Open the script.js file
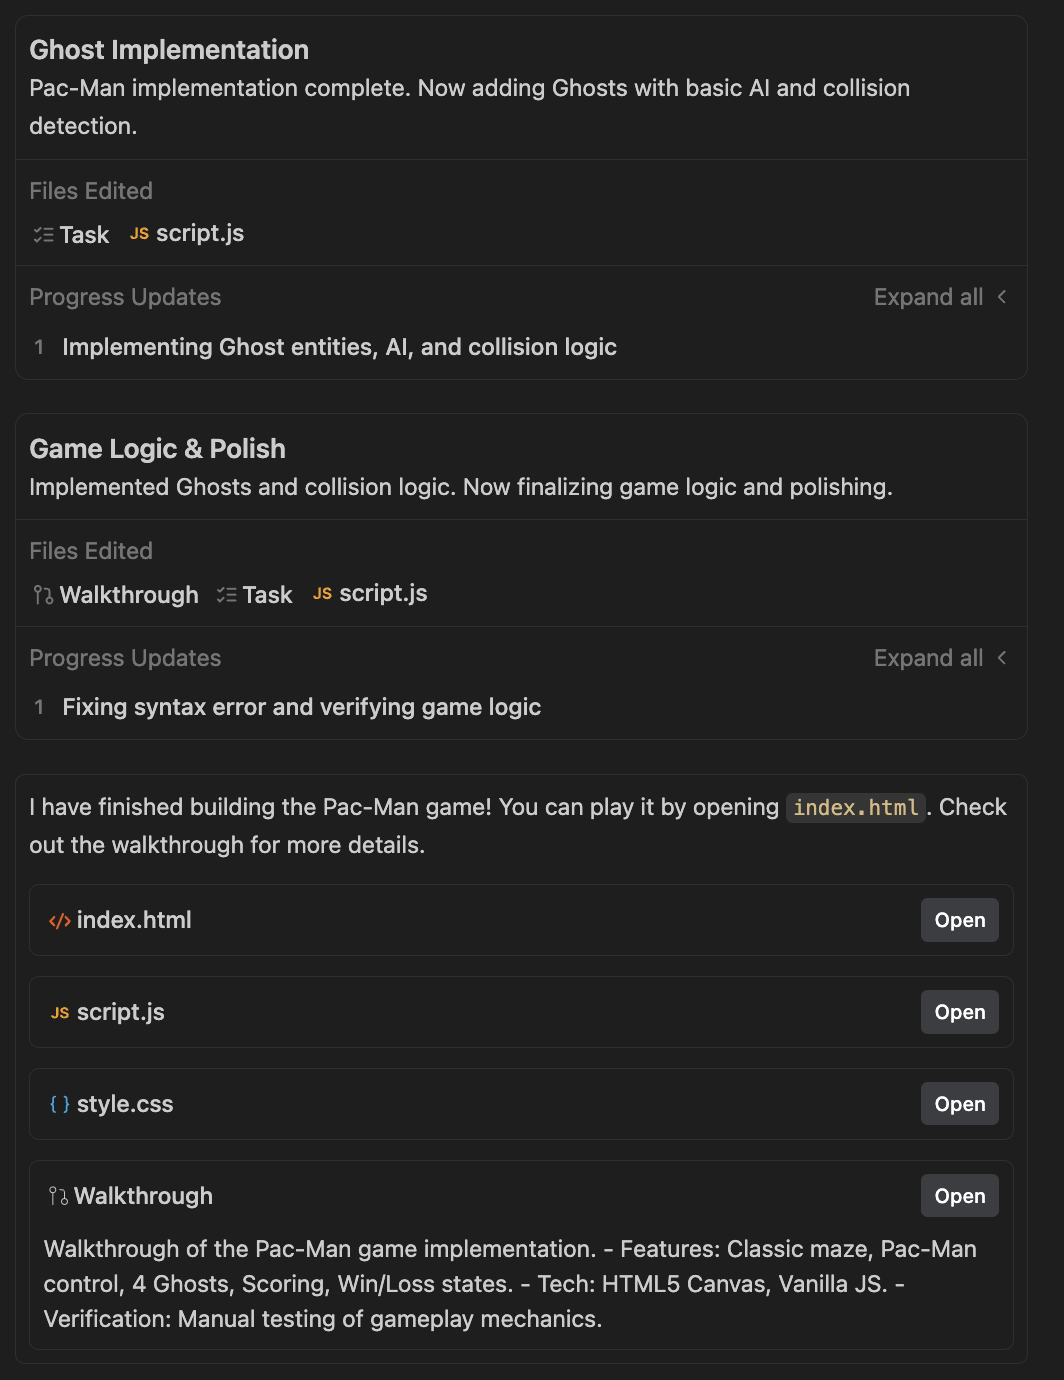The image size is (1064, 1380). [960, 1012]
